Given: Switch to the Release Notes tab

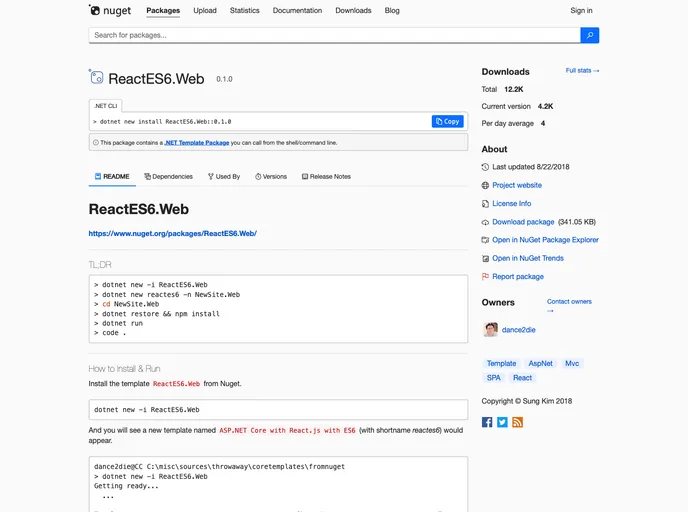Looking at the screenshot, I should tap(326, 176).
